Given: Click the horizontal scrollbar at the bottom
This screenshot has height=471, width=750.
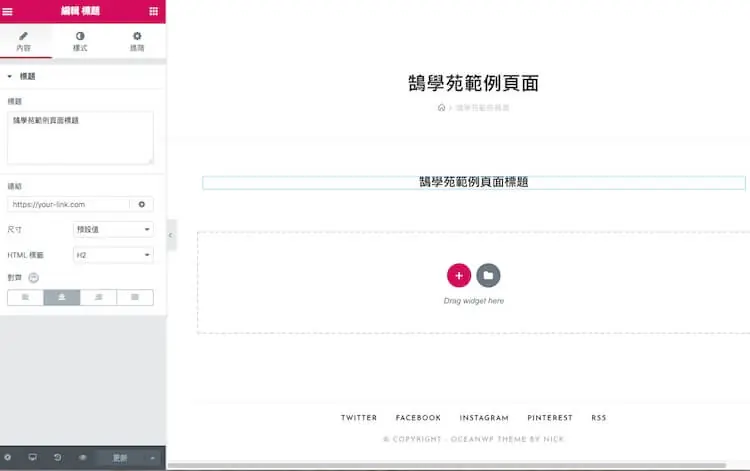Looking at the screenshot, I should pos(447,465).
